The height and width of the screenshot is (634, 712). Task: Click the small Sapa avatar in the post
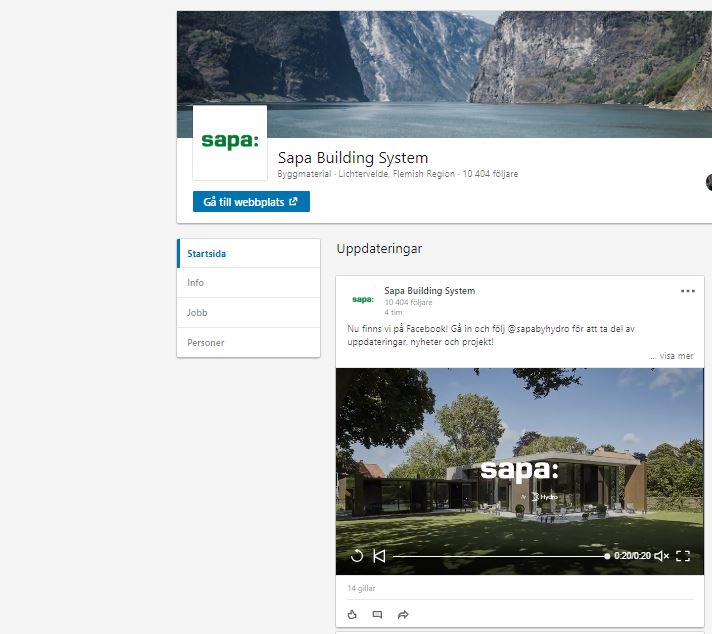363,299
